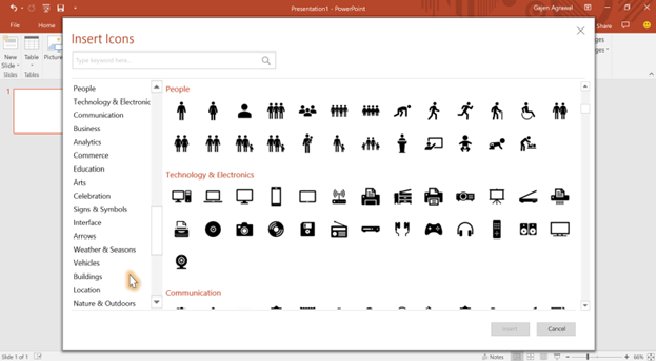Viewport: 656px width, 361px height.
Task: Select the walking person icon
Action: (433, 111)
